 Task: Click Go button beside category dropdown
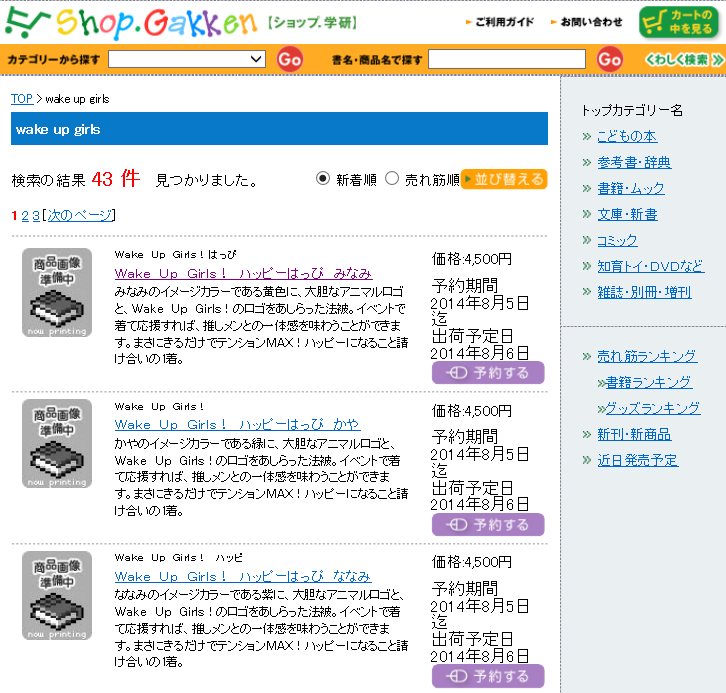point(289,59)
